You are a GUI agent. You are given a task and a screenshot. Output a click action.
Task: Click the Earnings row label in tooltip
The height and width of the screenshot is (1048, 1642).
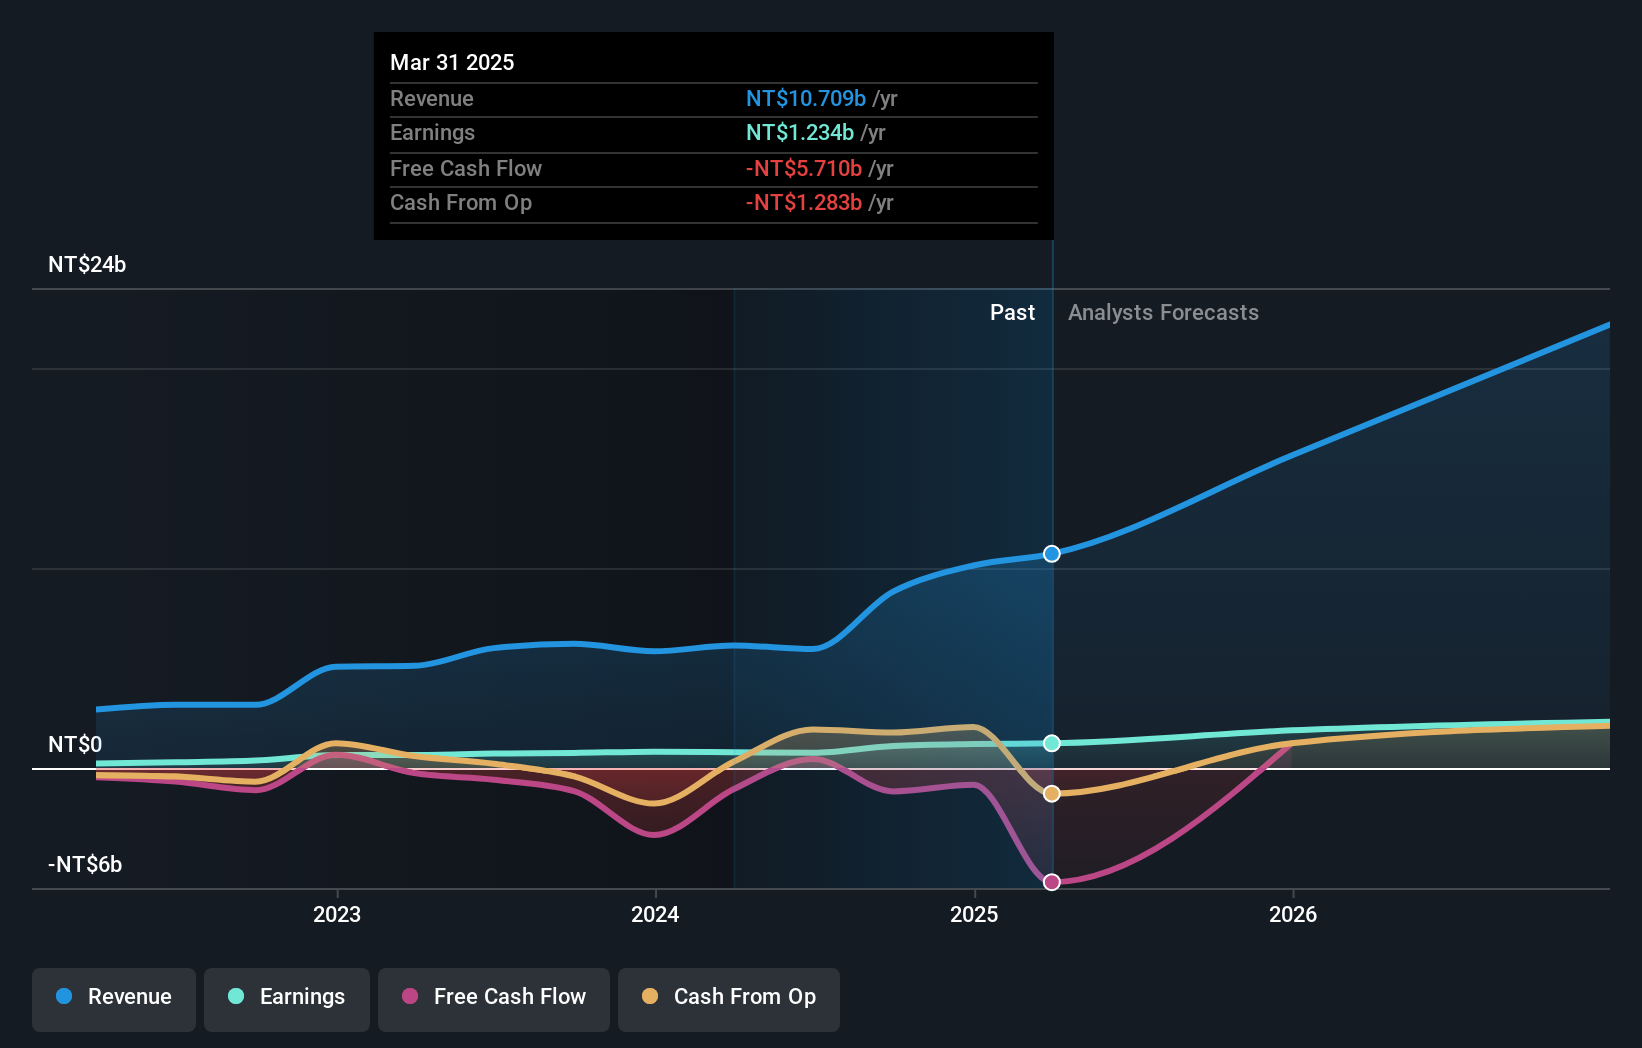[432, 133]
